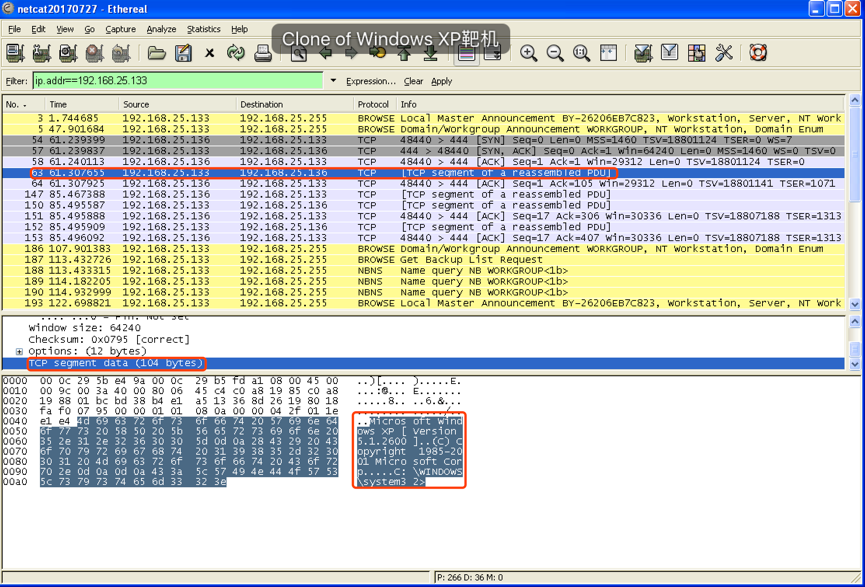Reset zoom to normal size 1:1

point(581,53)
